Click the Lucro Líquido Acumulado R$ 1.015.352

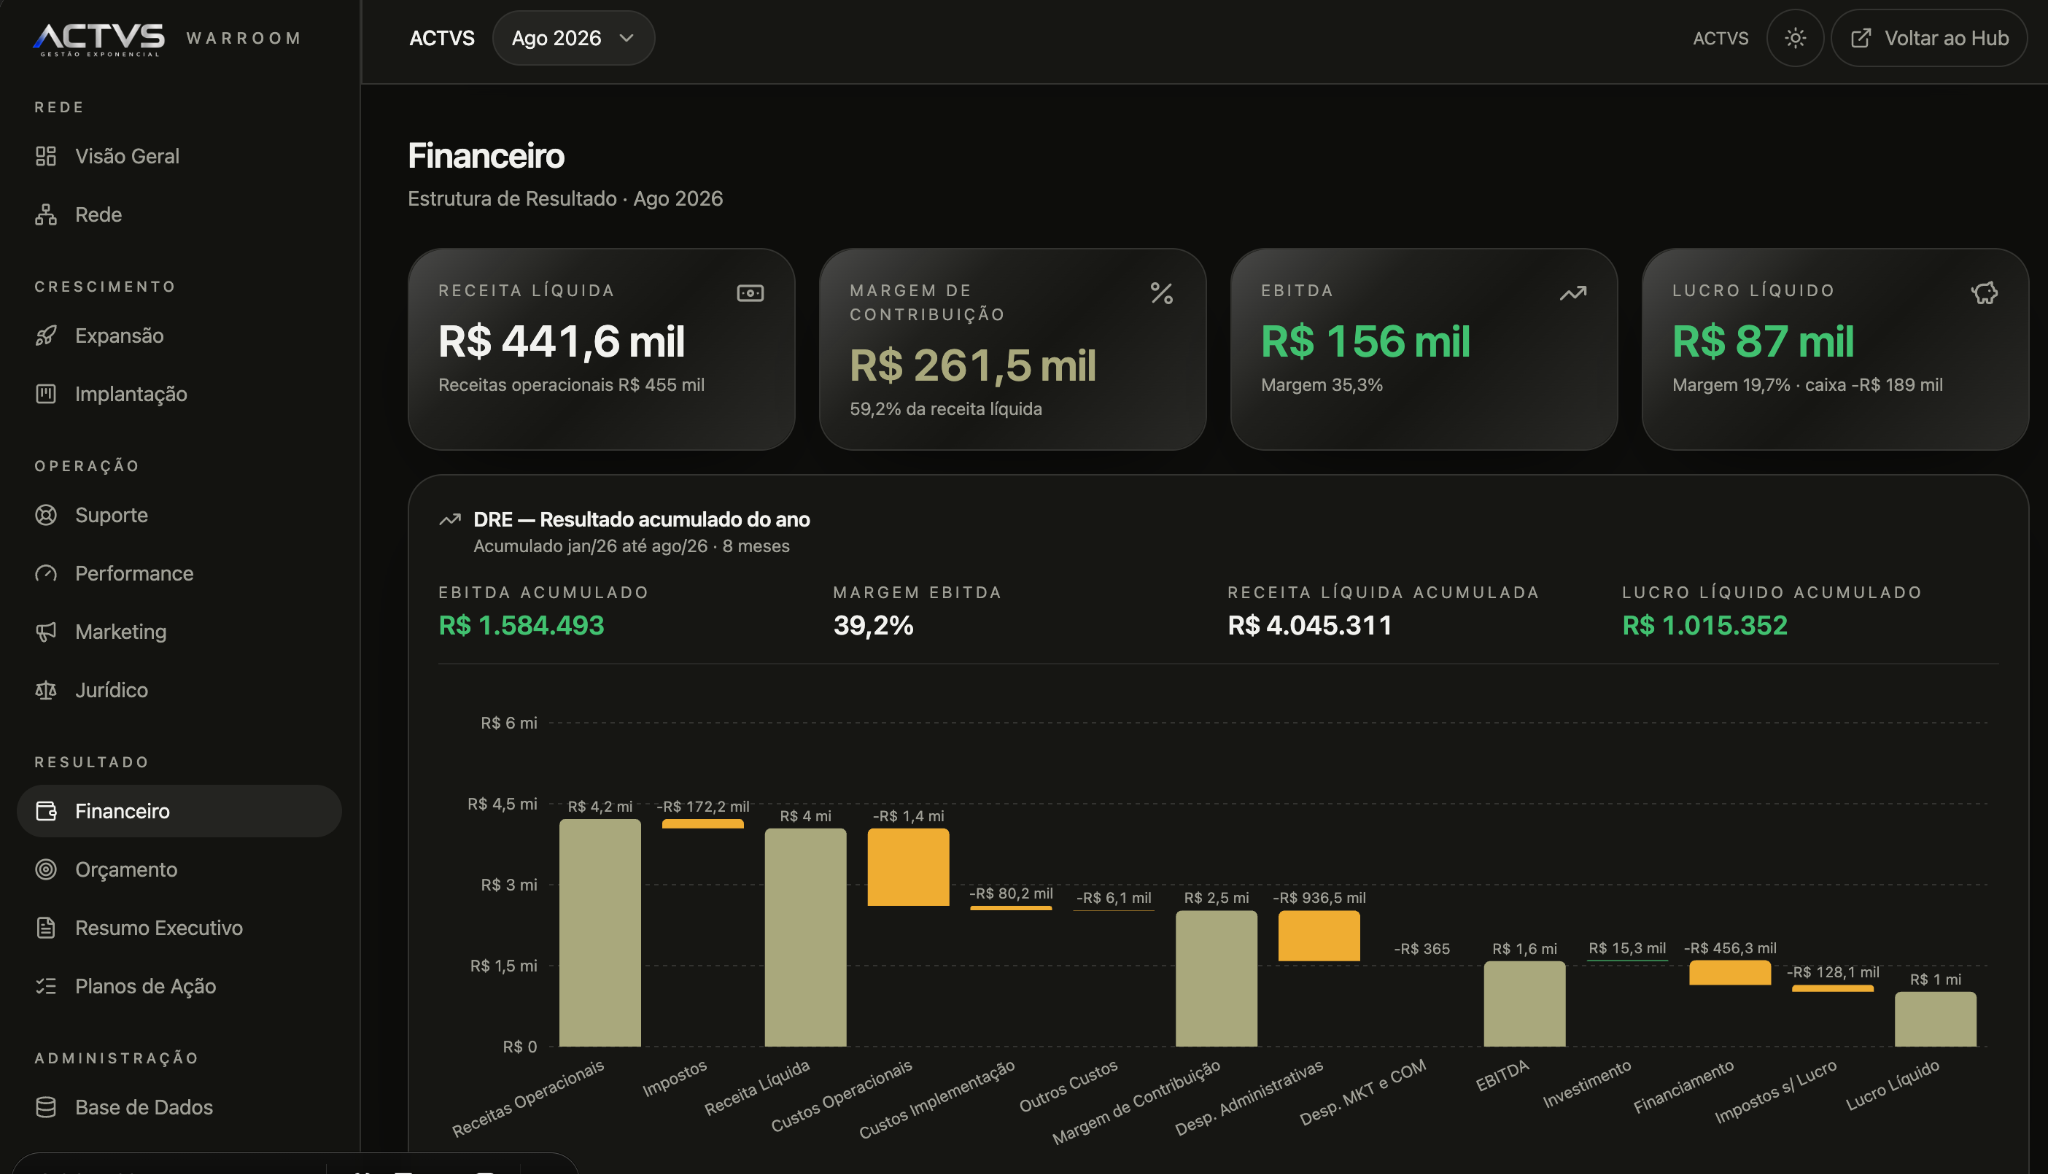pyautogui.click(x=1704, y=626)
